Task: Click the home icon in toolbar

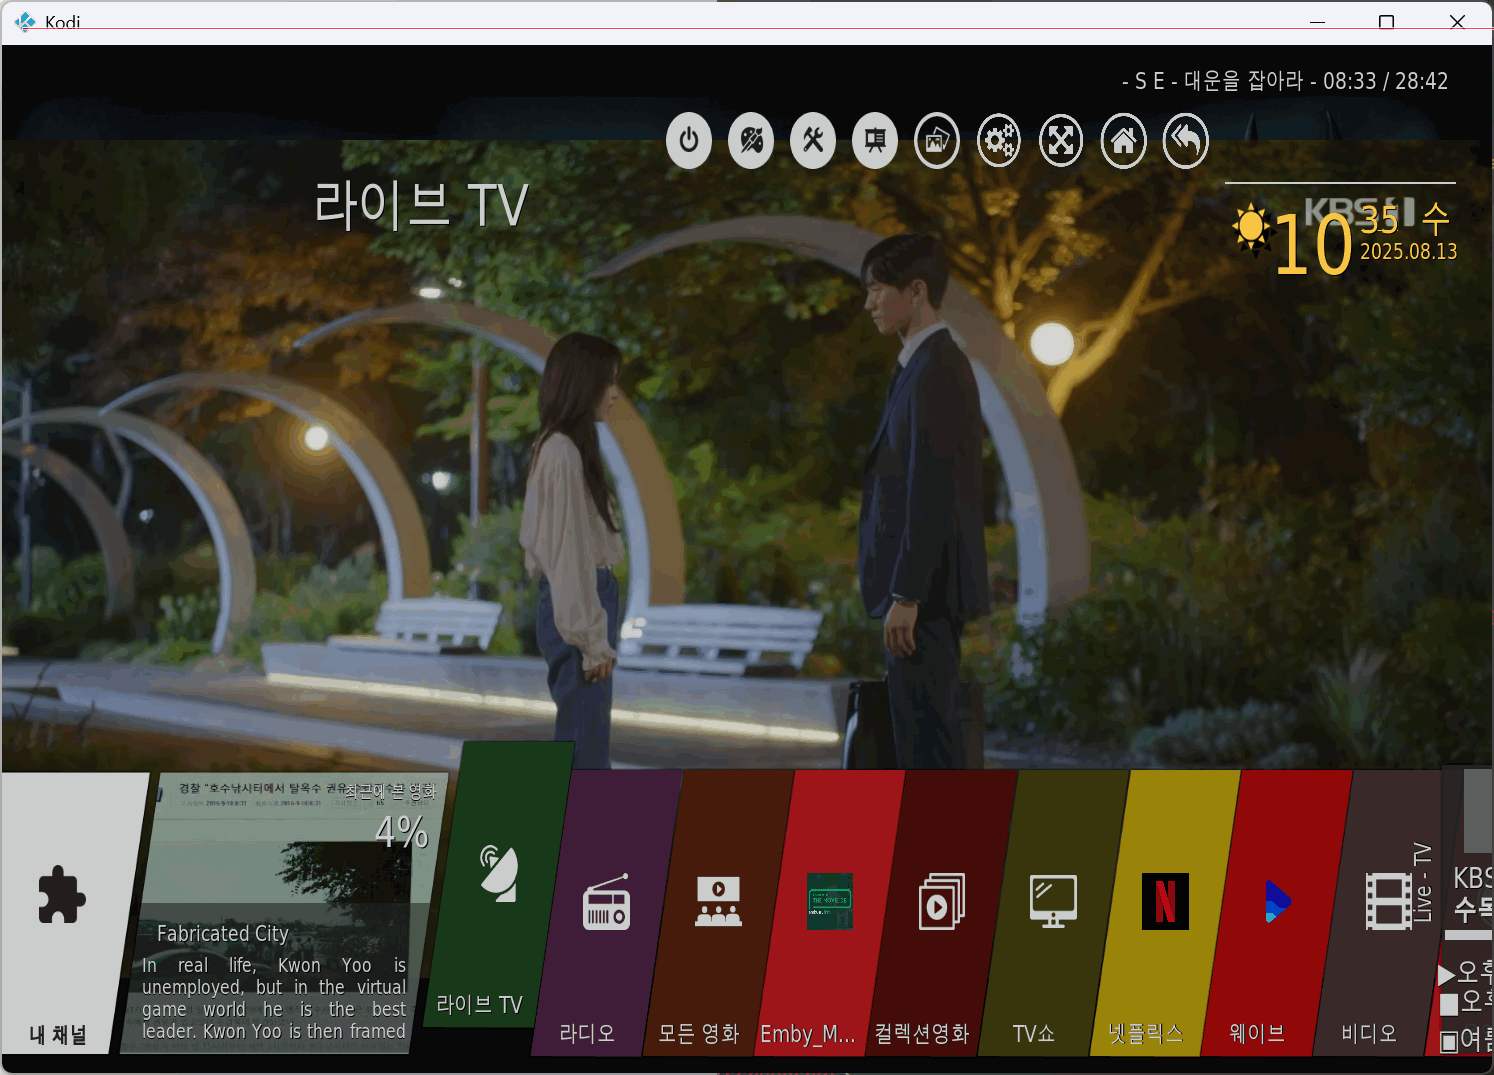Action: pyautogui.click(x=1124, y=141)
